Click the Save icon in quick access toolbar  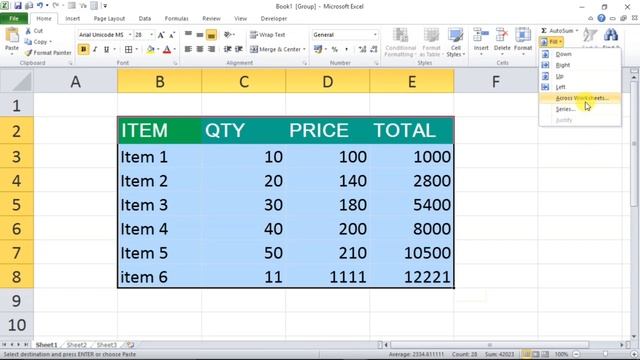coord(18,6)
